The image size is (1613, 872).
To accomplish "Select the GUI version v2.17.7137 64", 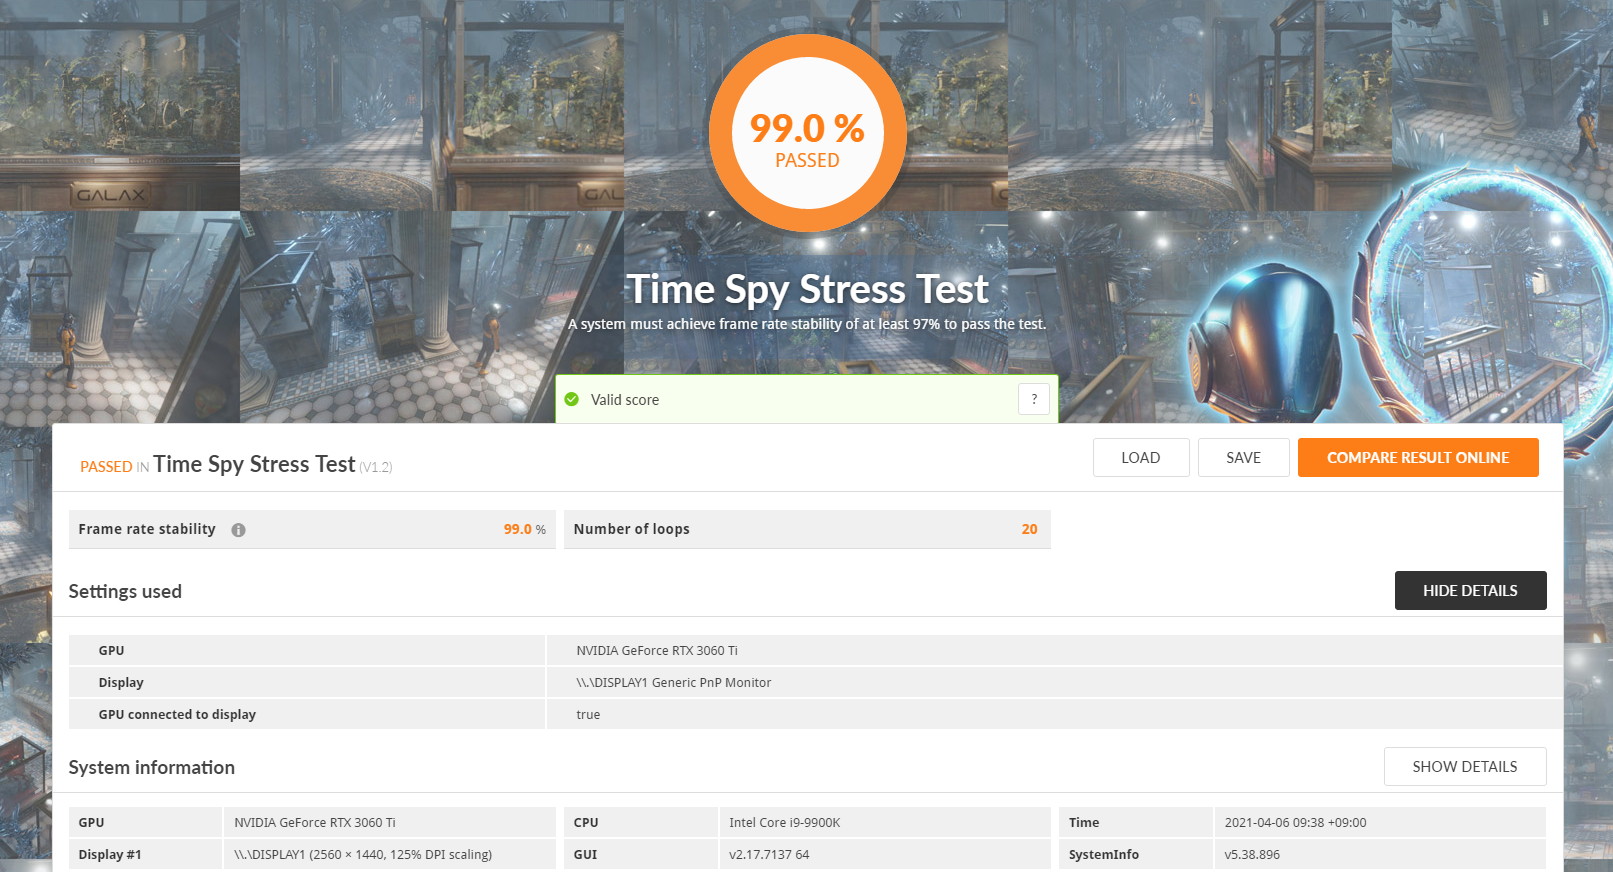I will [769, 855].
